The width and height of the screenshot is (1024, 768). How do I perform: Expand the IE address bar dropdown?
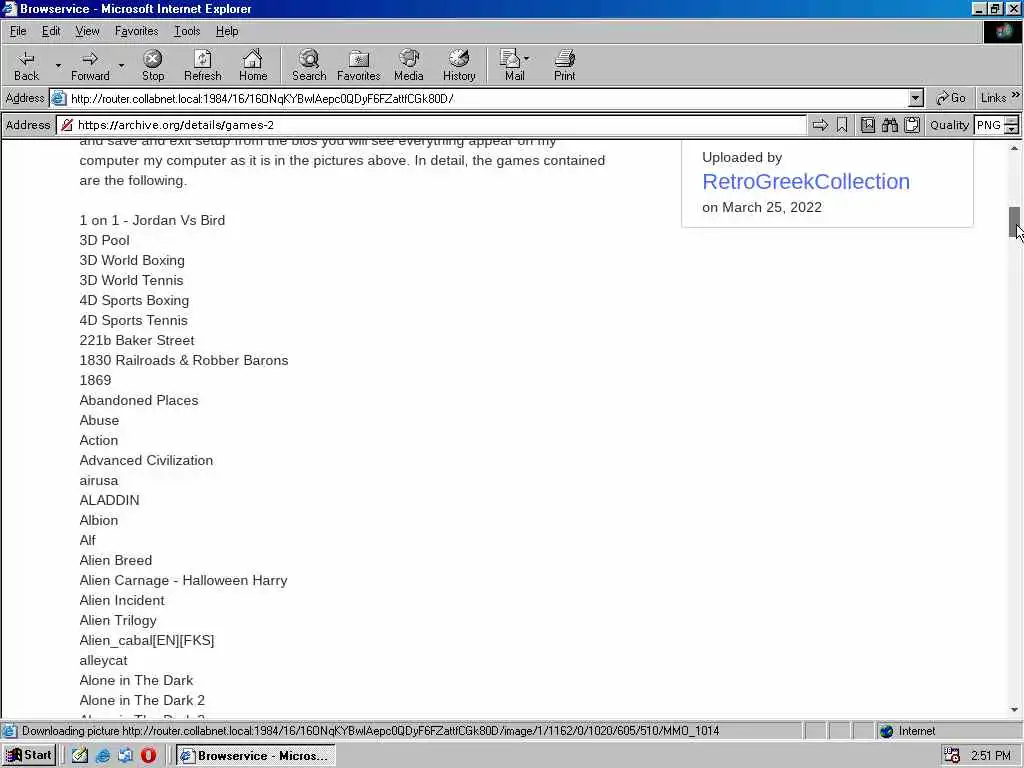coord(916,99)
